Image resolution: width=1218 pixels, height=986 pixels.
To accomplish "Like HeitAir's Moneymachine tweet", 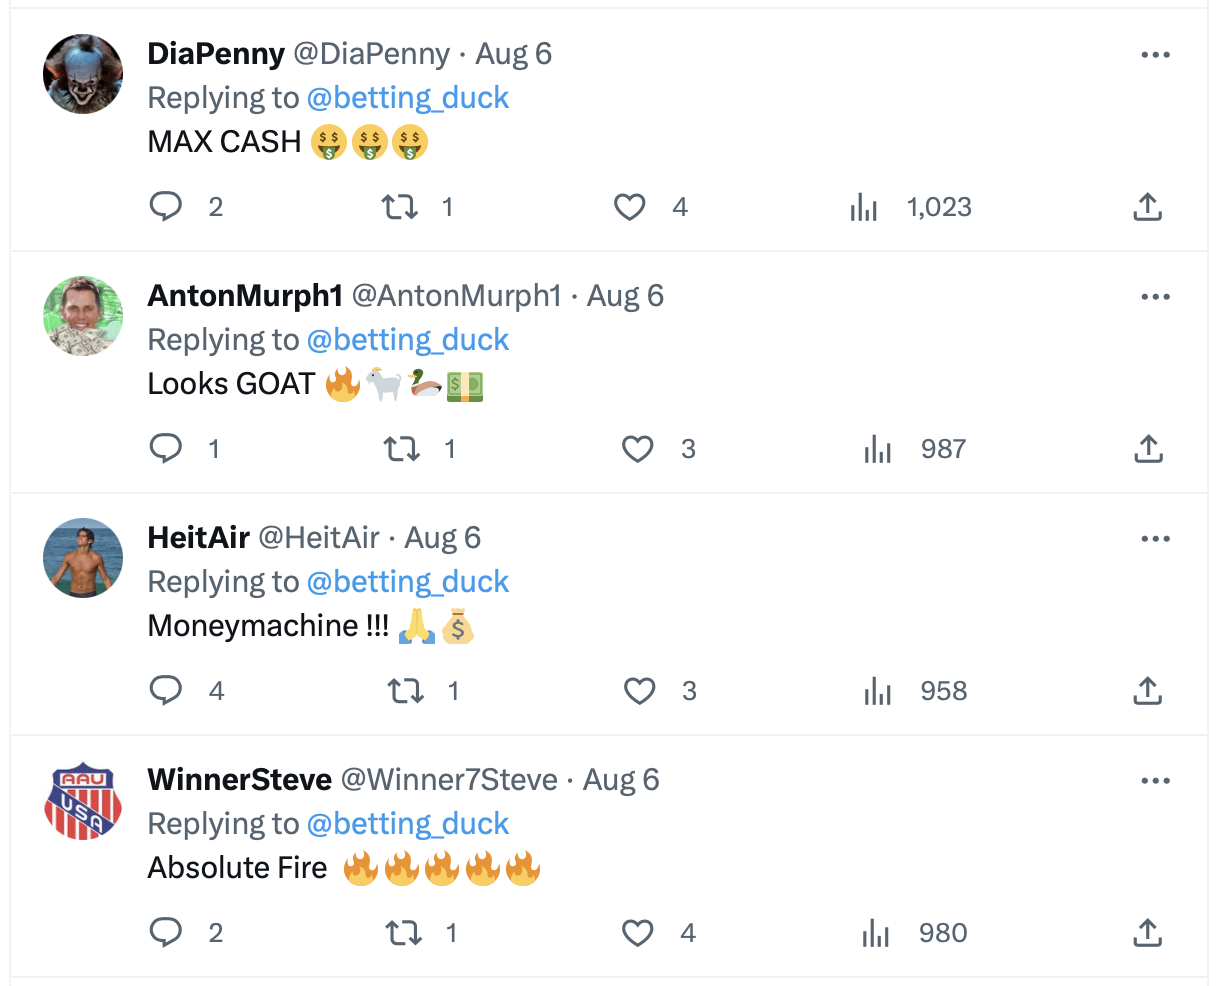I will pos(638,691).
